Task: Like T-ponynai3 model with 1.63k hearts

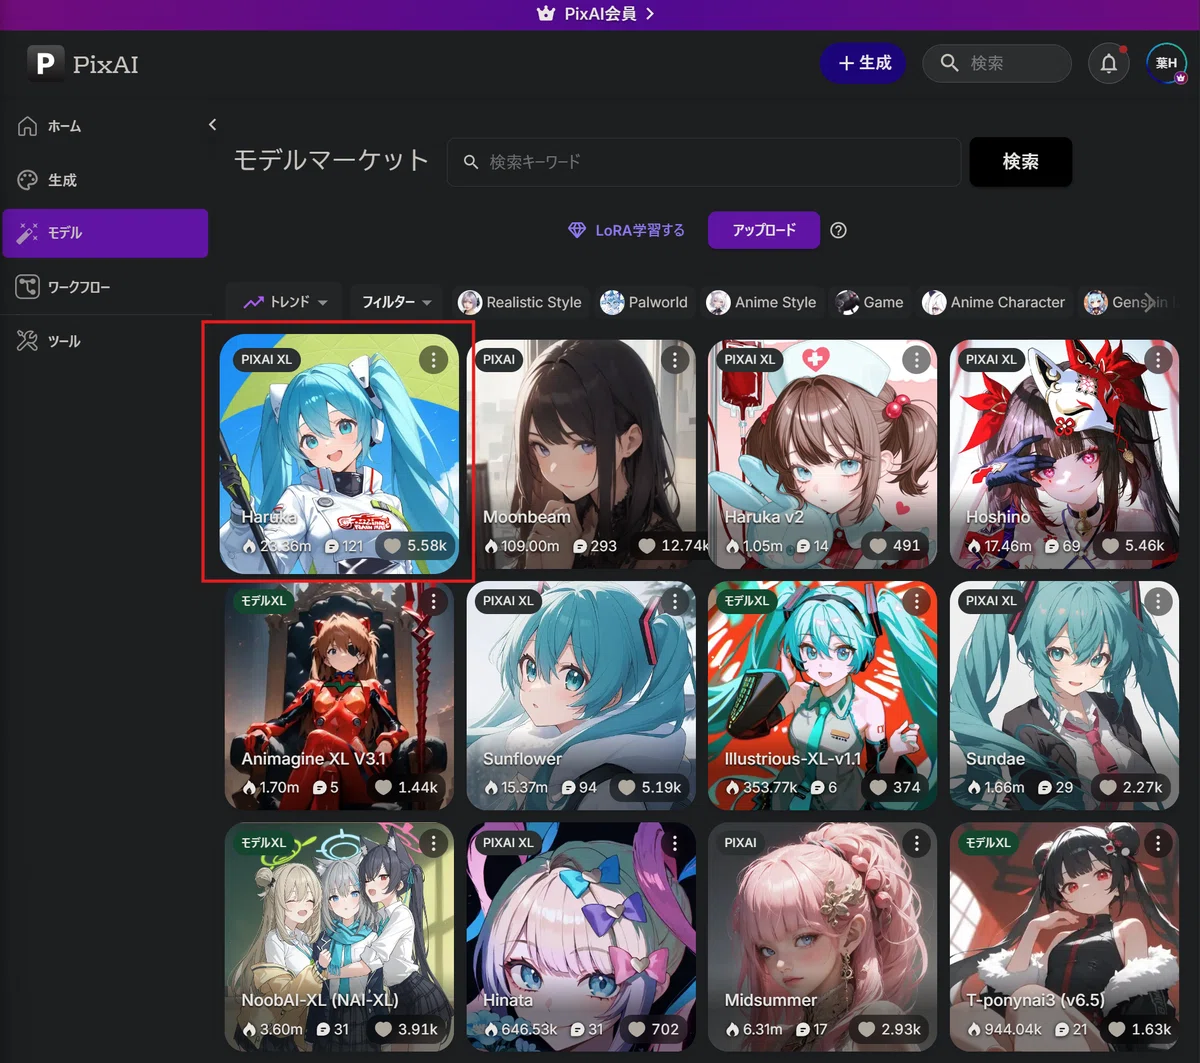Action: point(1139,1029)
